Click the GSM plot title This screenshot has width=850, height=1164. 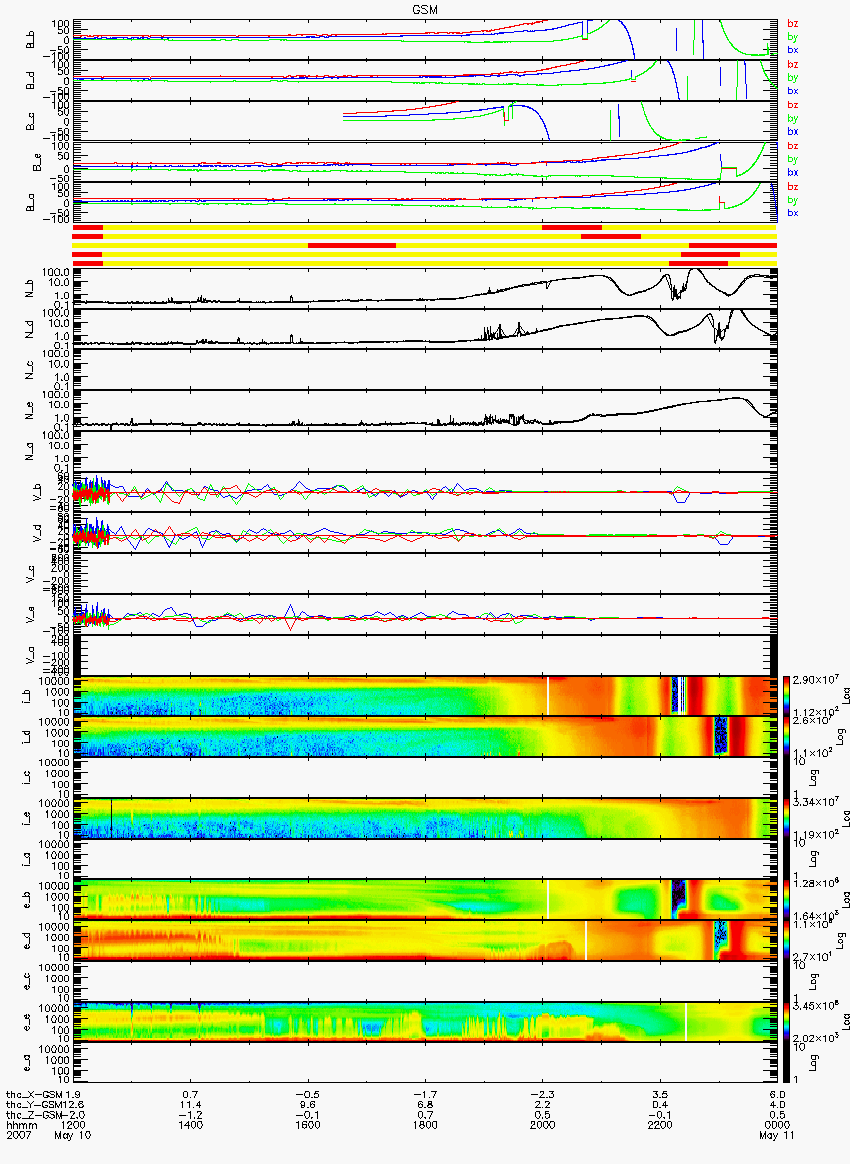425,10
